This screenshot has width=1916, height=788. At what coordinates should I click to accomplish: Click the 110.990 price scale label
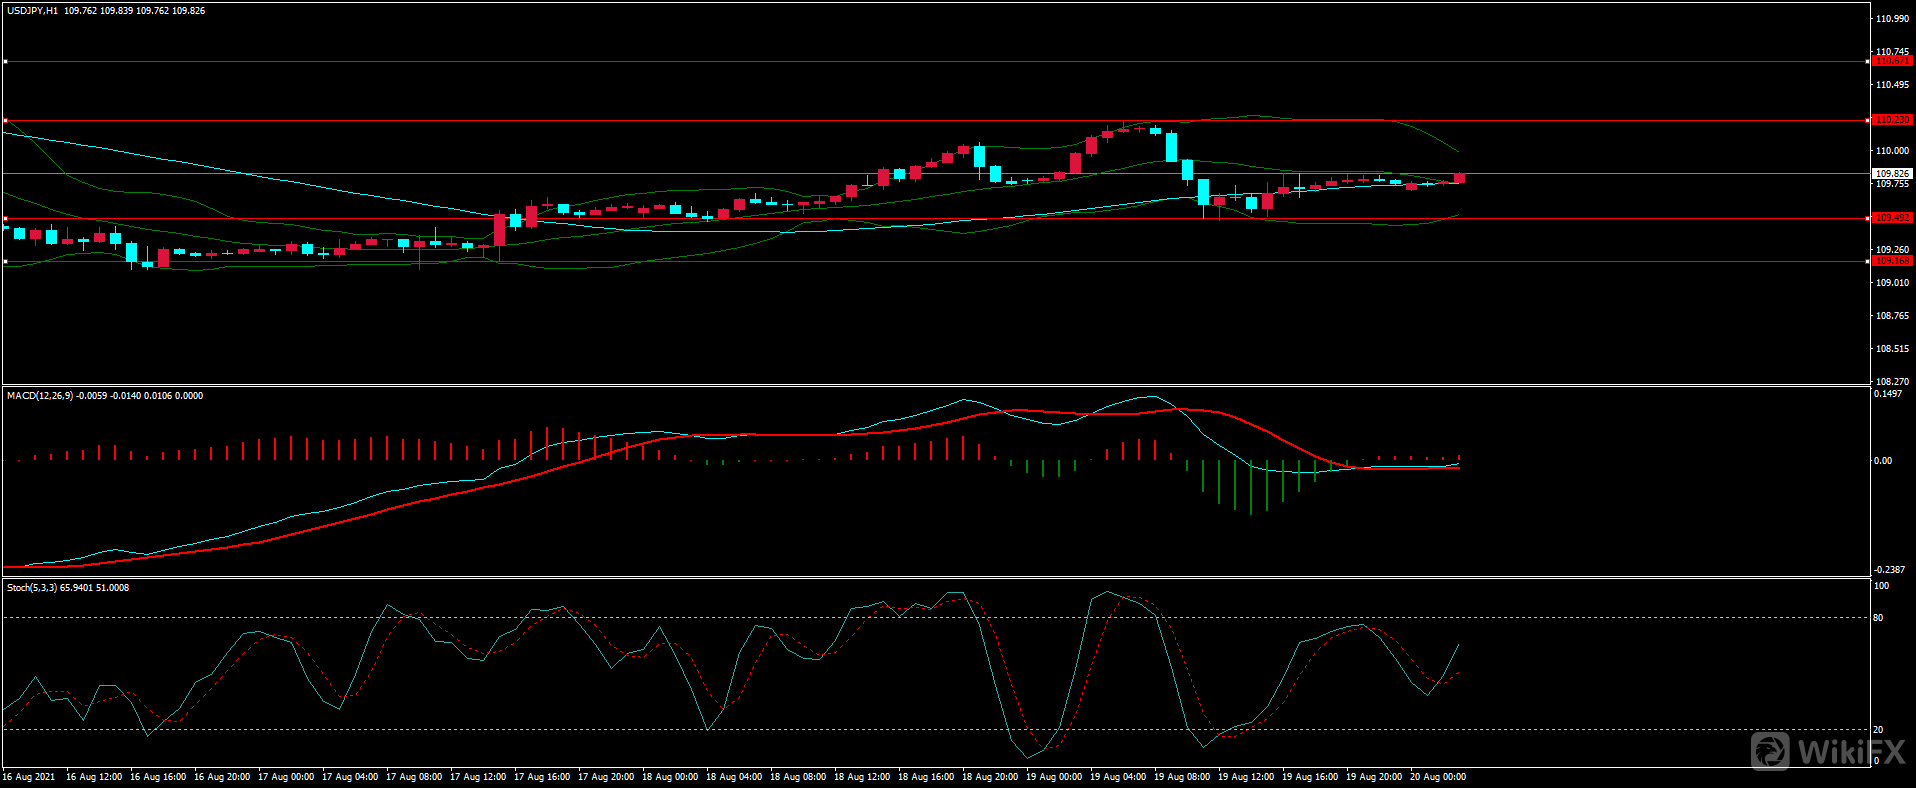pos(1892,19)
